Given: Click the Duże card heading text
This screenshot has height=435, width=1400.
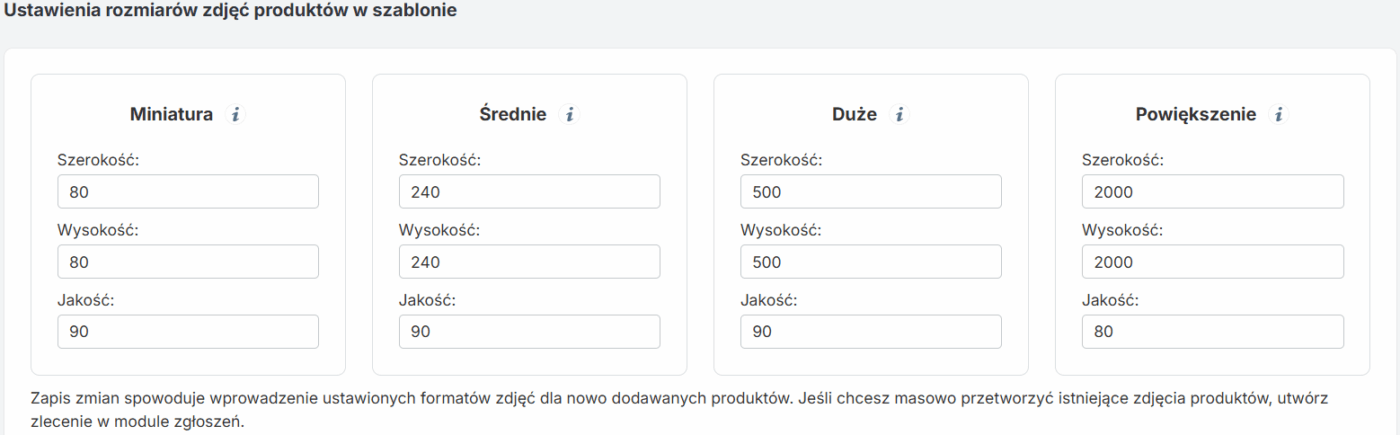Looking at the screenshot, I should point(854,115).
